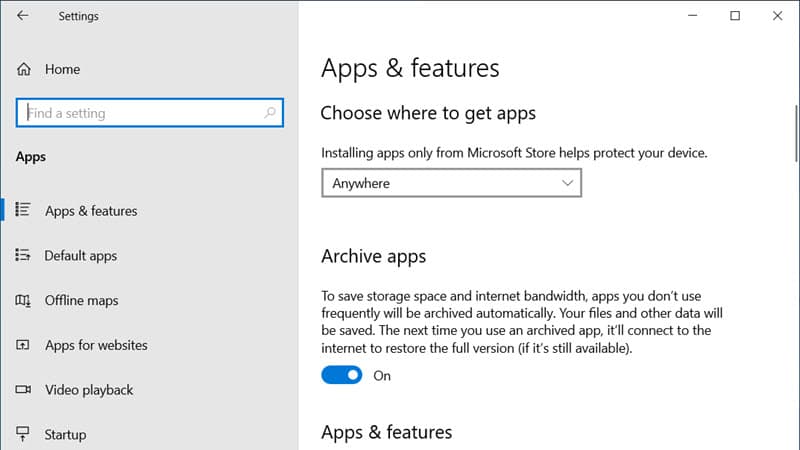This screenshot has width=800, height=450.
Task: Open Offline maps via its map icon
Action: click(x=23, y=301)
